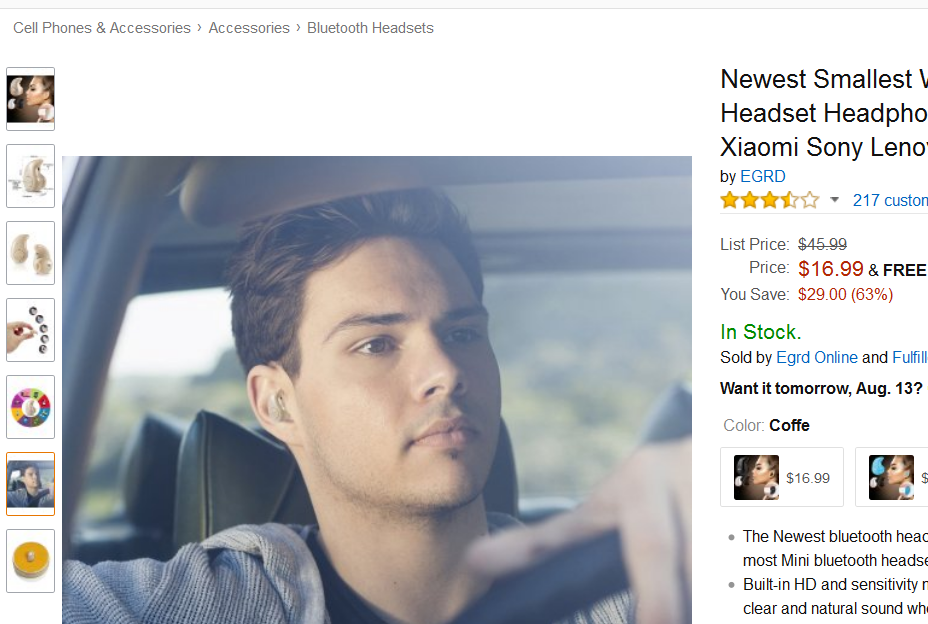Select the colorful feature wheel thumbnail
Screen dimensions: 928x624
[31, 407]
